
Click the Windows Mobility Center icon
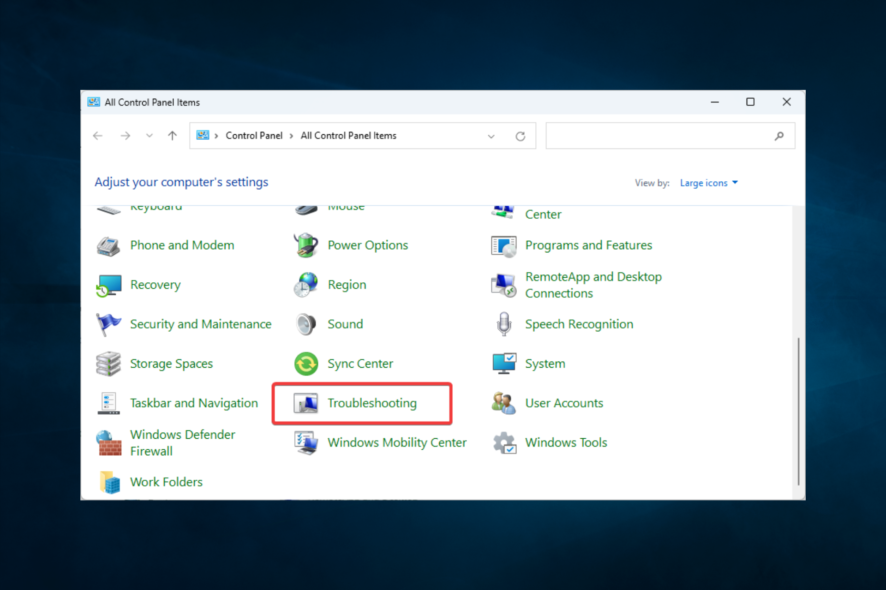(306, 443)
